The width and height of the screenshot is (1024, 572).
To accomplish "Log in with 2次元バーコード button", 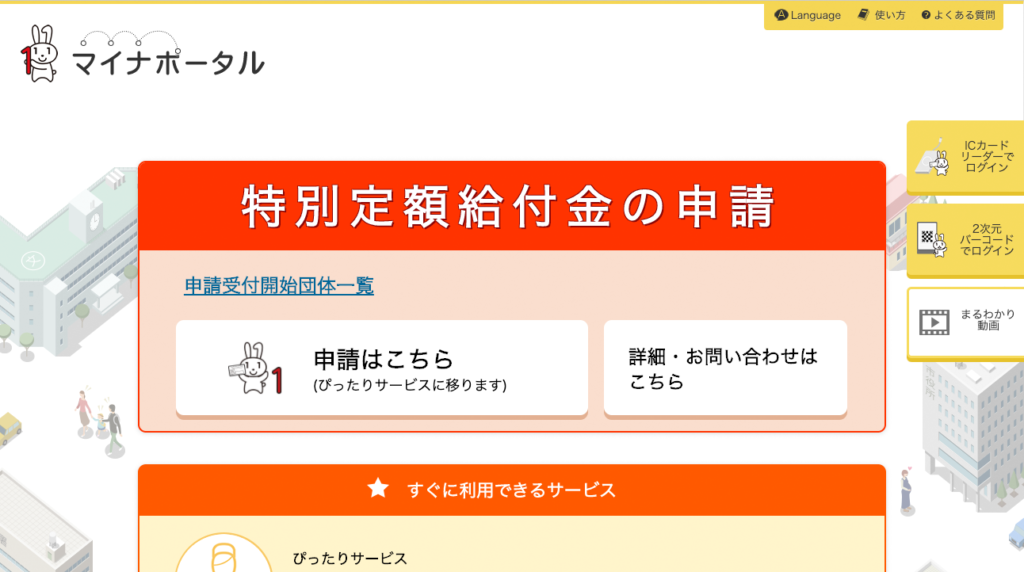I will click(965, 240).
